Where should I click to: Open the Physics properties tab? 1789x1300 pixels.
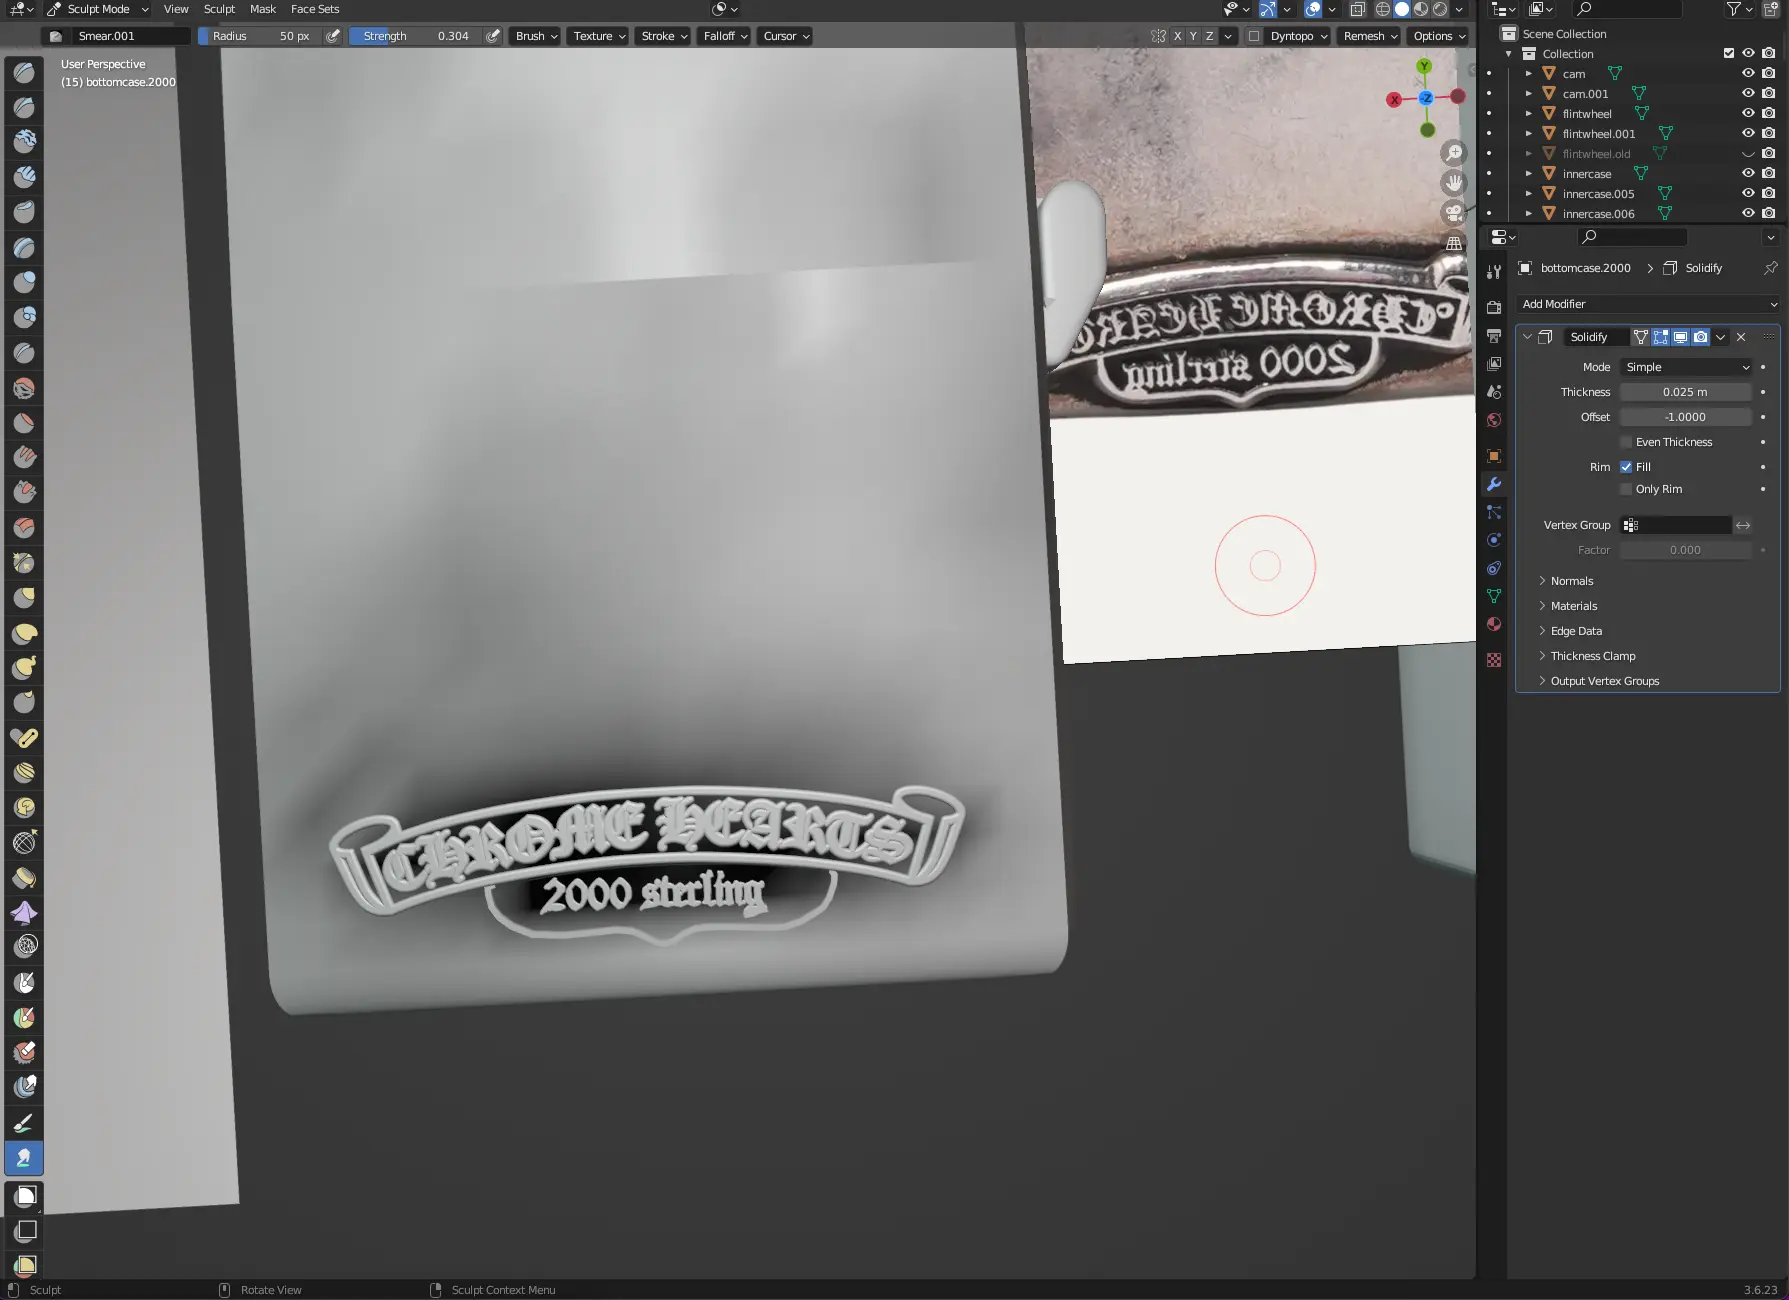tap(1494, 540)
